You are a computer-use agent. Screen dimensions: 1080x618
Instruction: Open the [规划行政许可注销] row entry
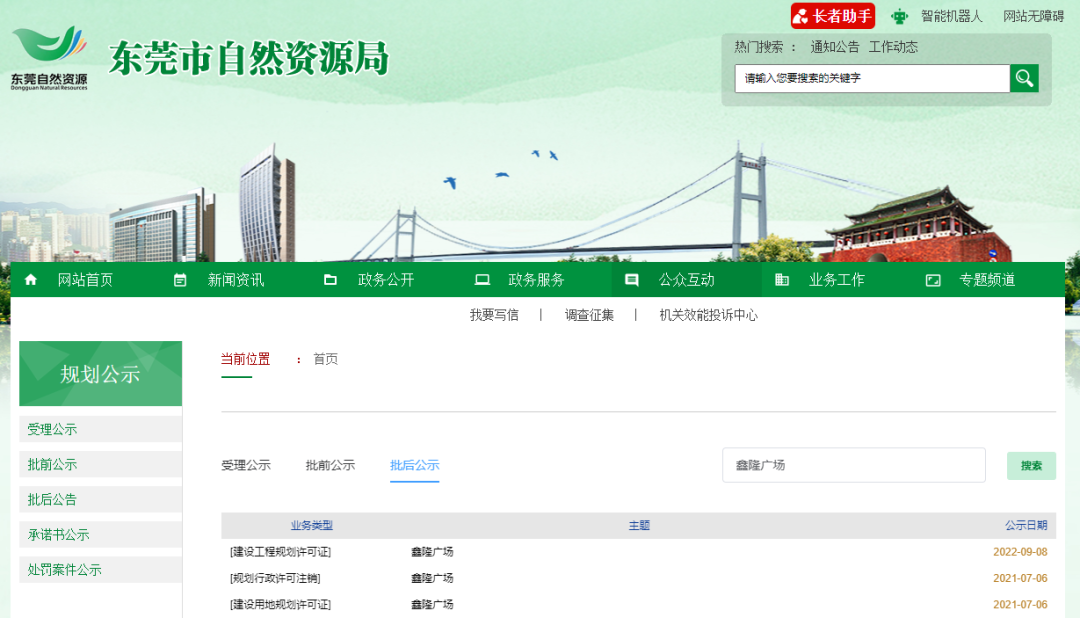[x=275, y=578]
